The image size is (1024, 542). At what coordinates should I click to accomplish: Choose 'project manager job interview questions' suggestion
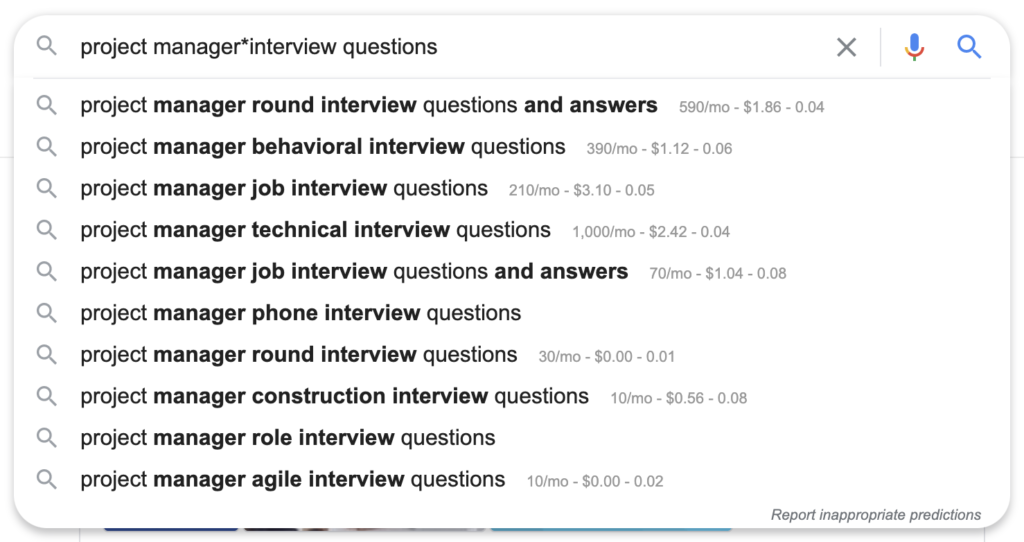coord(284,188)
